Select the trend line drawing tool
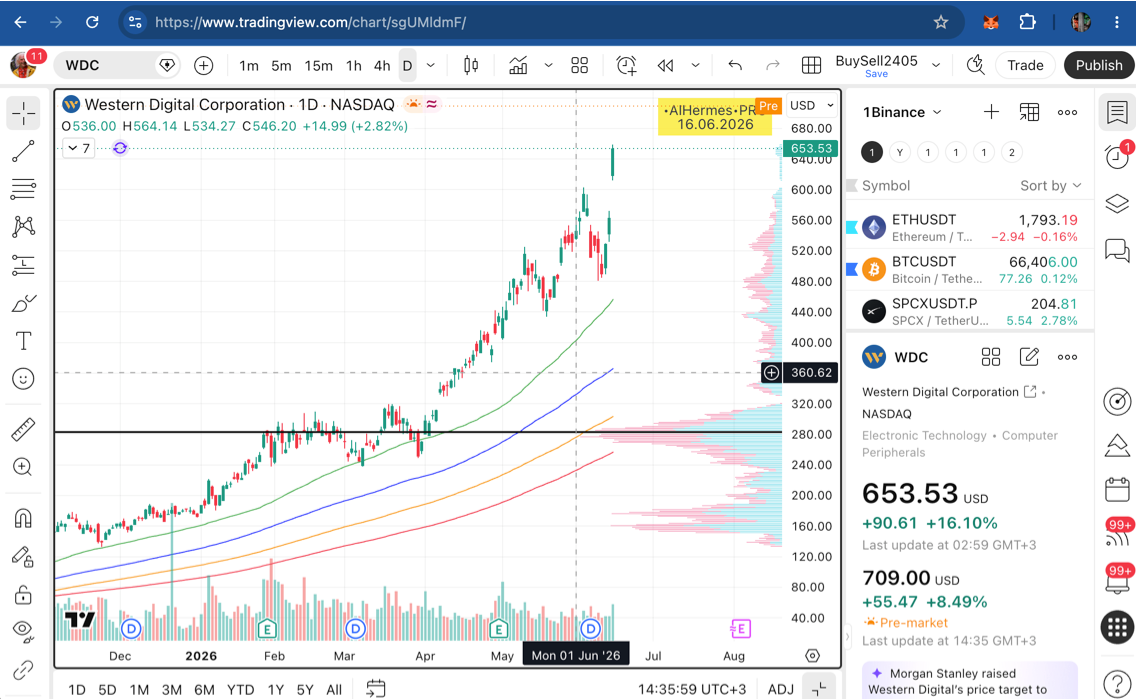The image size is (1136, 699). (x=23, y=151)
